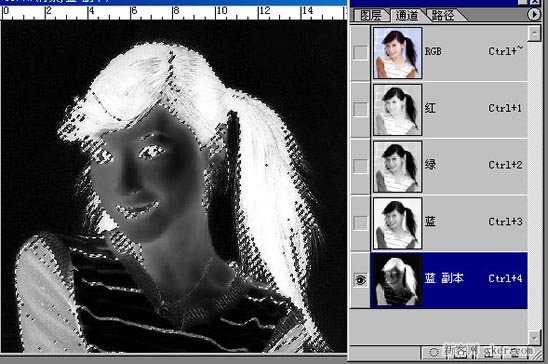Click the horizontal ruler above canvas
The image size is (548, 364).
point(174,13)
